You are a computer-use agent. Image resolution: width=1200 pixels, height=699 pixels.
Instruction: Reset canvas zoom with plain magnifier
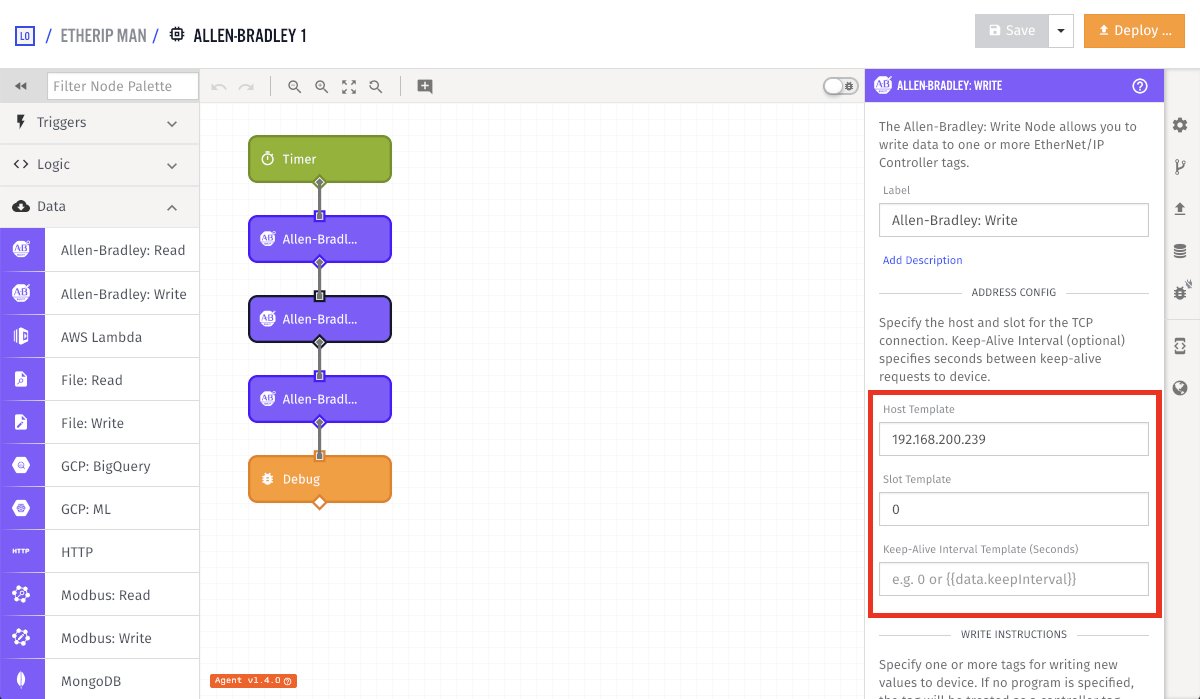(x=376, y=87)
